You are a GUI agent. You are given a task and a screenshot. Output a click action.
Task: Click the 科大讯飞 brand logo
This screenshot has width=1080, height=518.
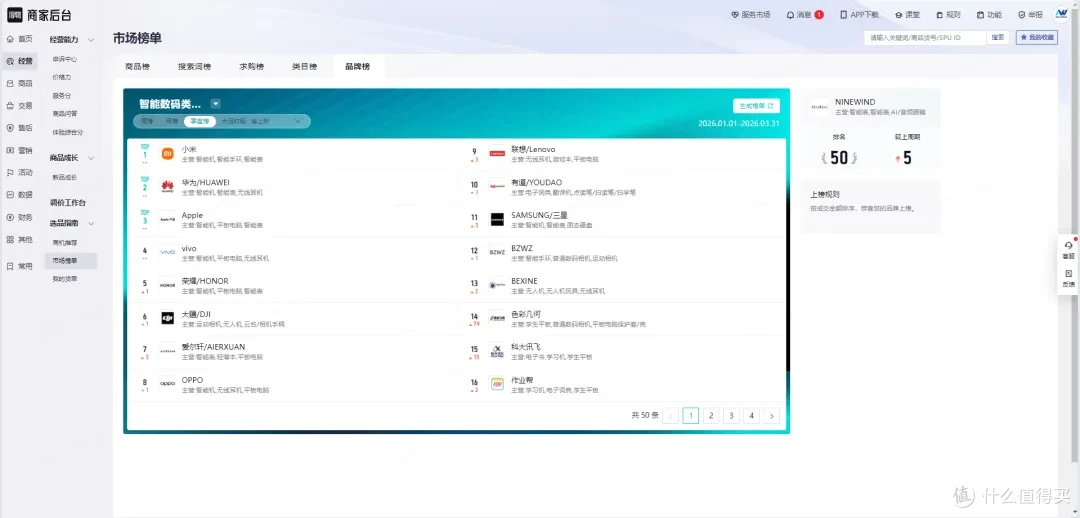coord(497,351)
